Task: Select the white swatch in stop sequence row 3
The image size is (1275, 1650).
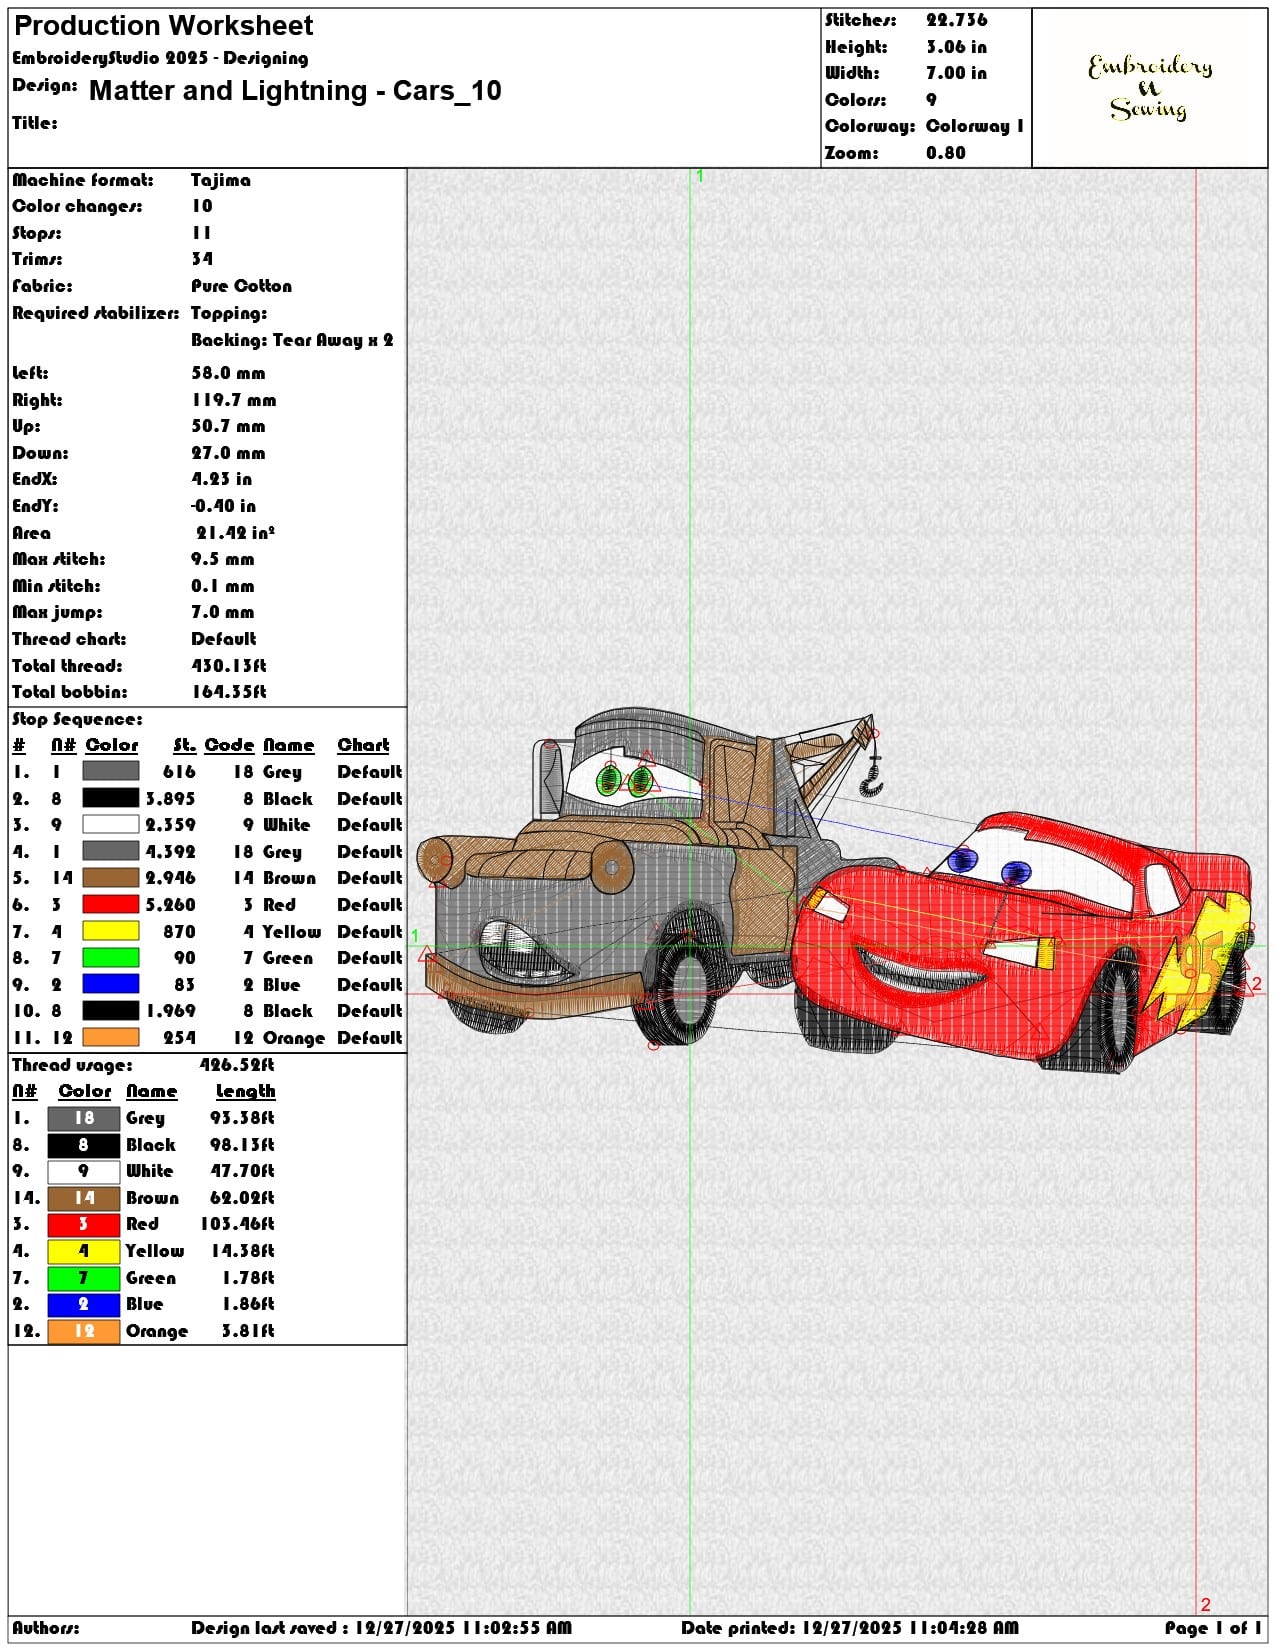Action: (x=110, y=824)
